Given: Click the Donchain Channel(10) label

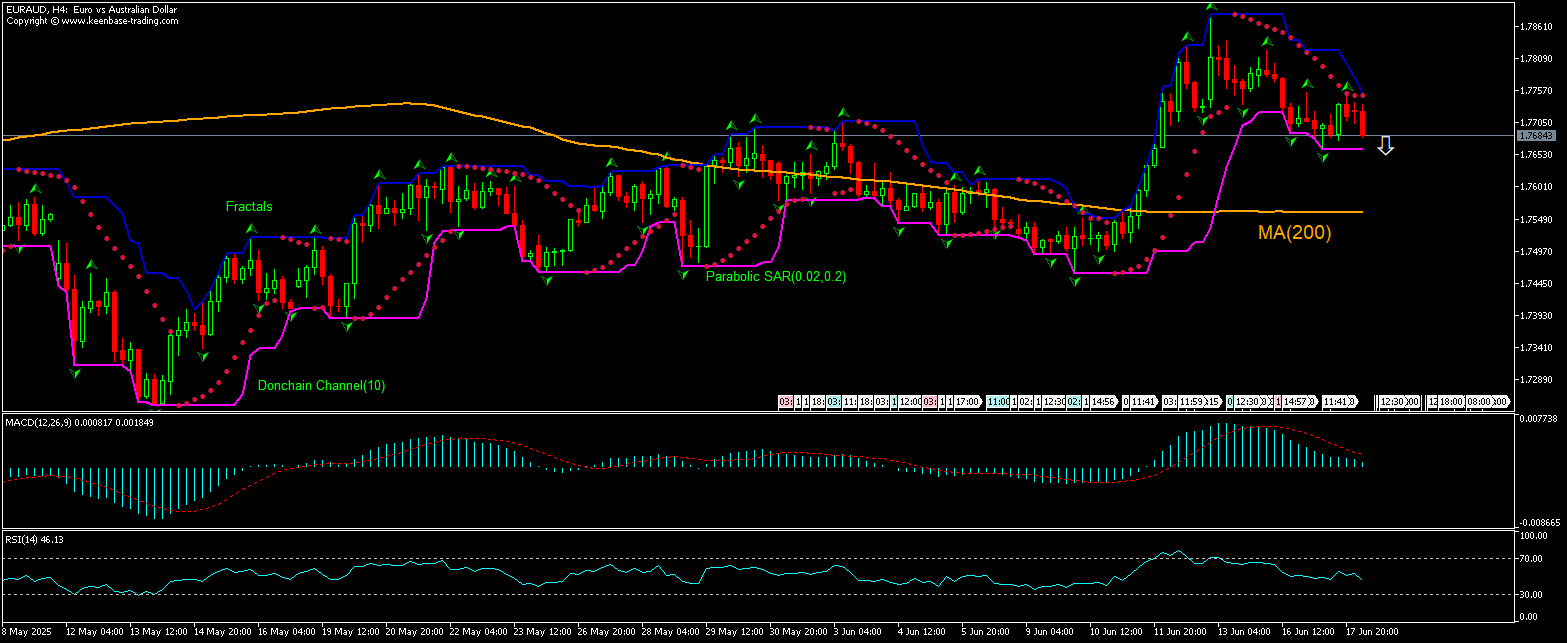Looking at the screenshot, I should (321, 385).
